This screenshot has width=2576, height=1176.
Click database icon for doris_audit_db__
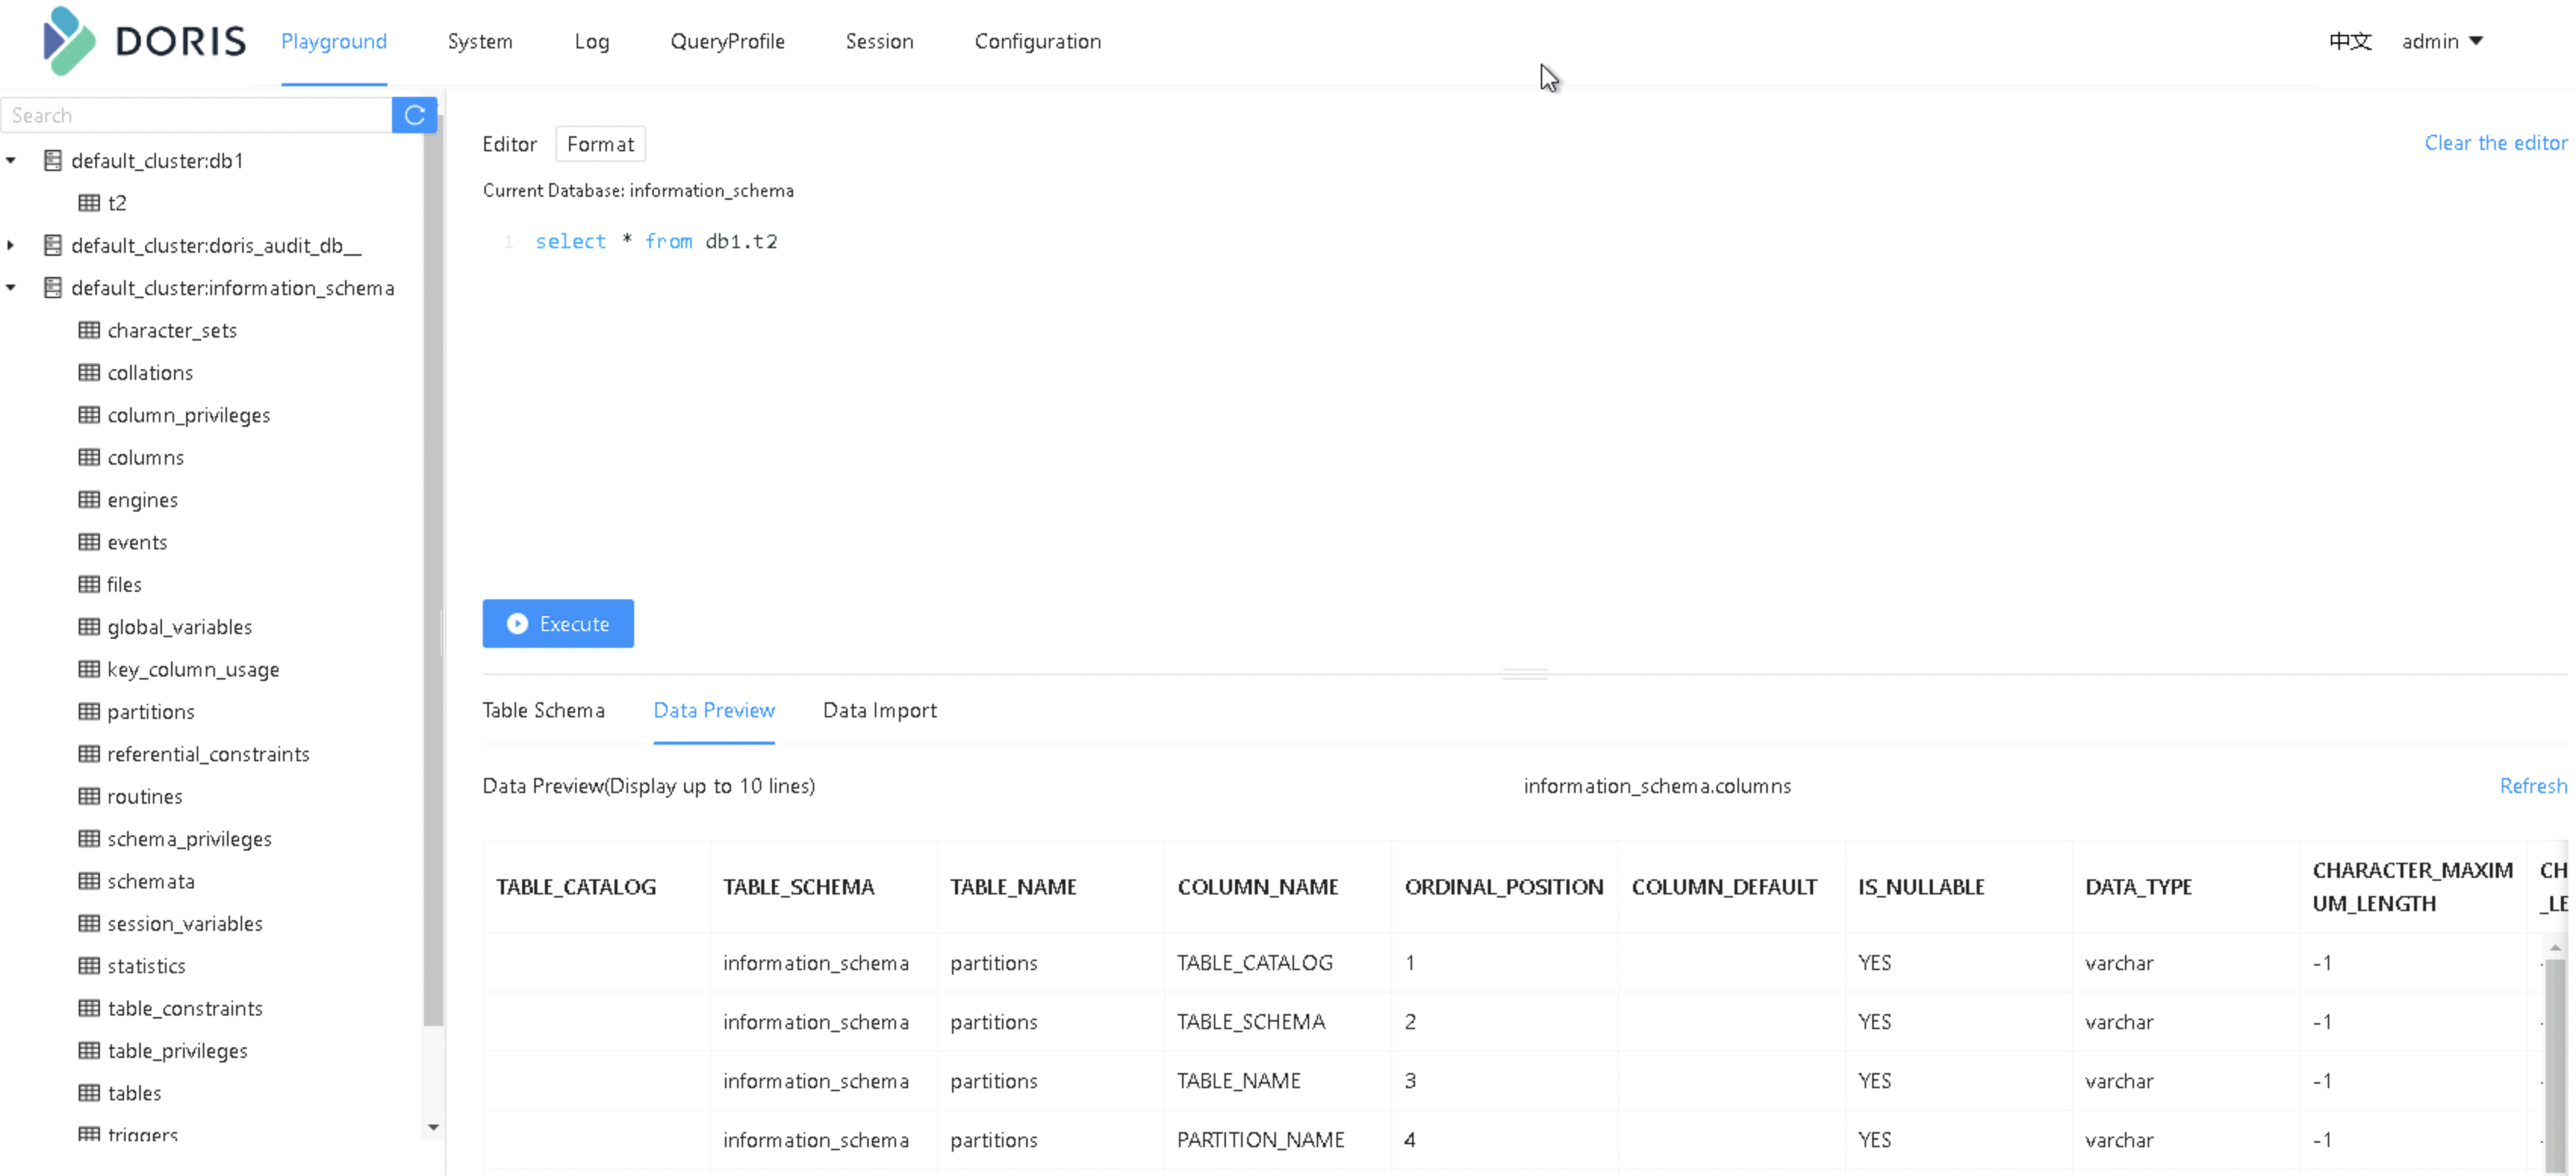(53, 246)
